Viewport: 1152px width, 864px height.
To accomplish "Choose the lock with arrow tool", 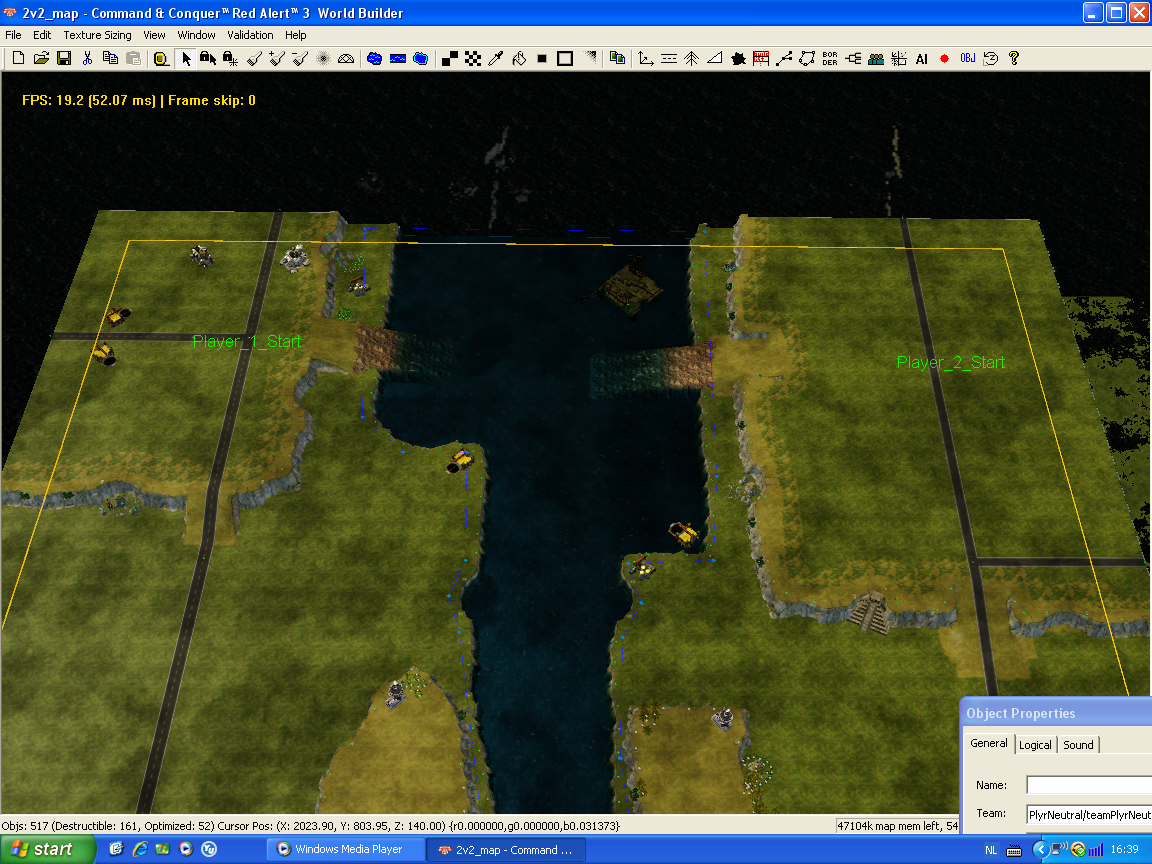I will point(208,58).
